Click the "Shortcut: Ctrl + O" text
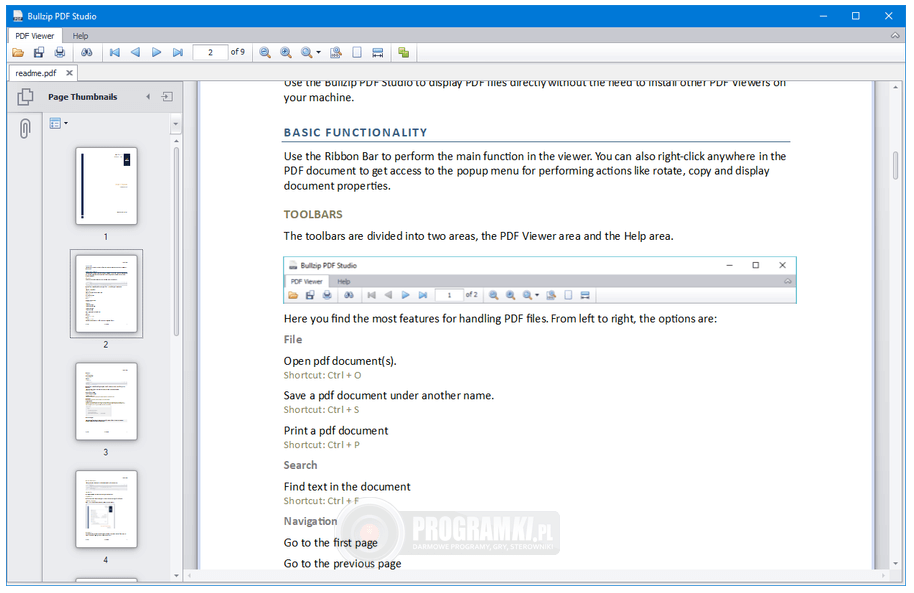Viewport: 914px width, 593px height. [322, 375]
